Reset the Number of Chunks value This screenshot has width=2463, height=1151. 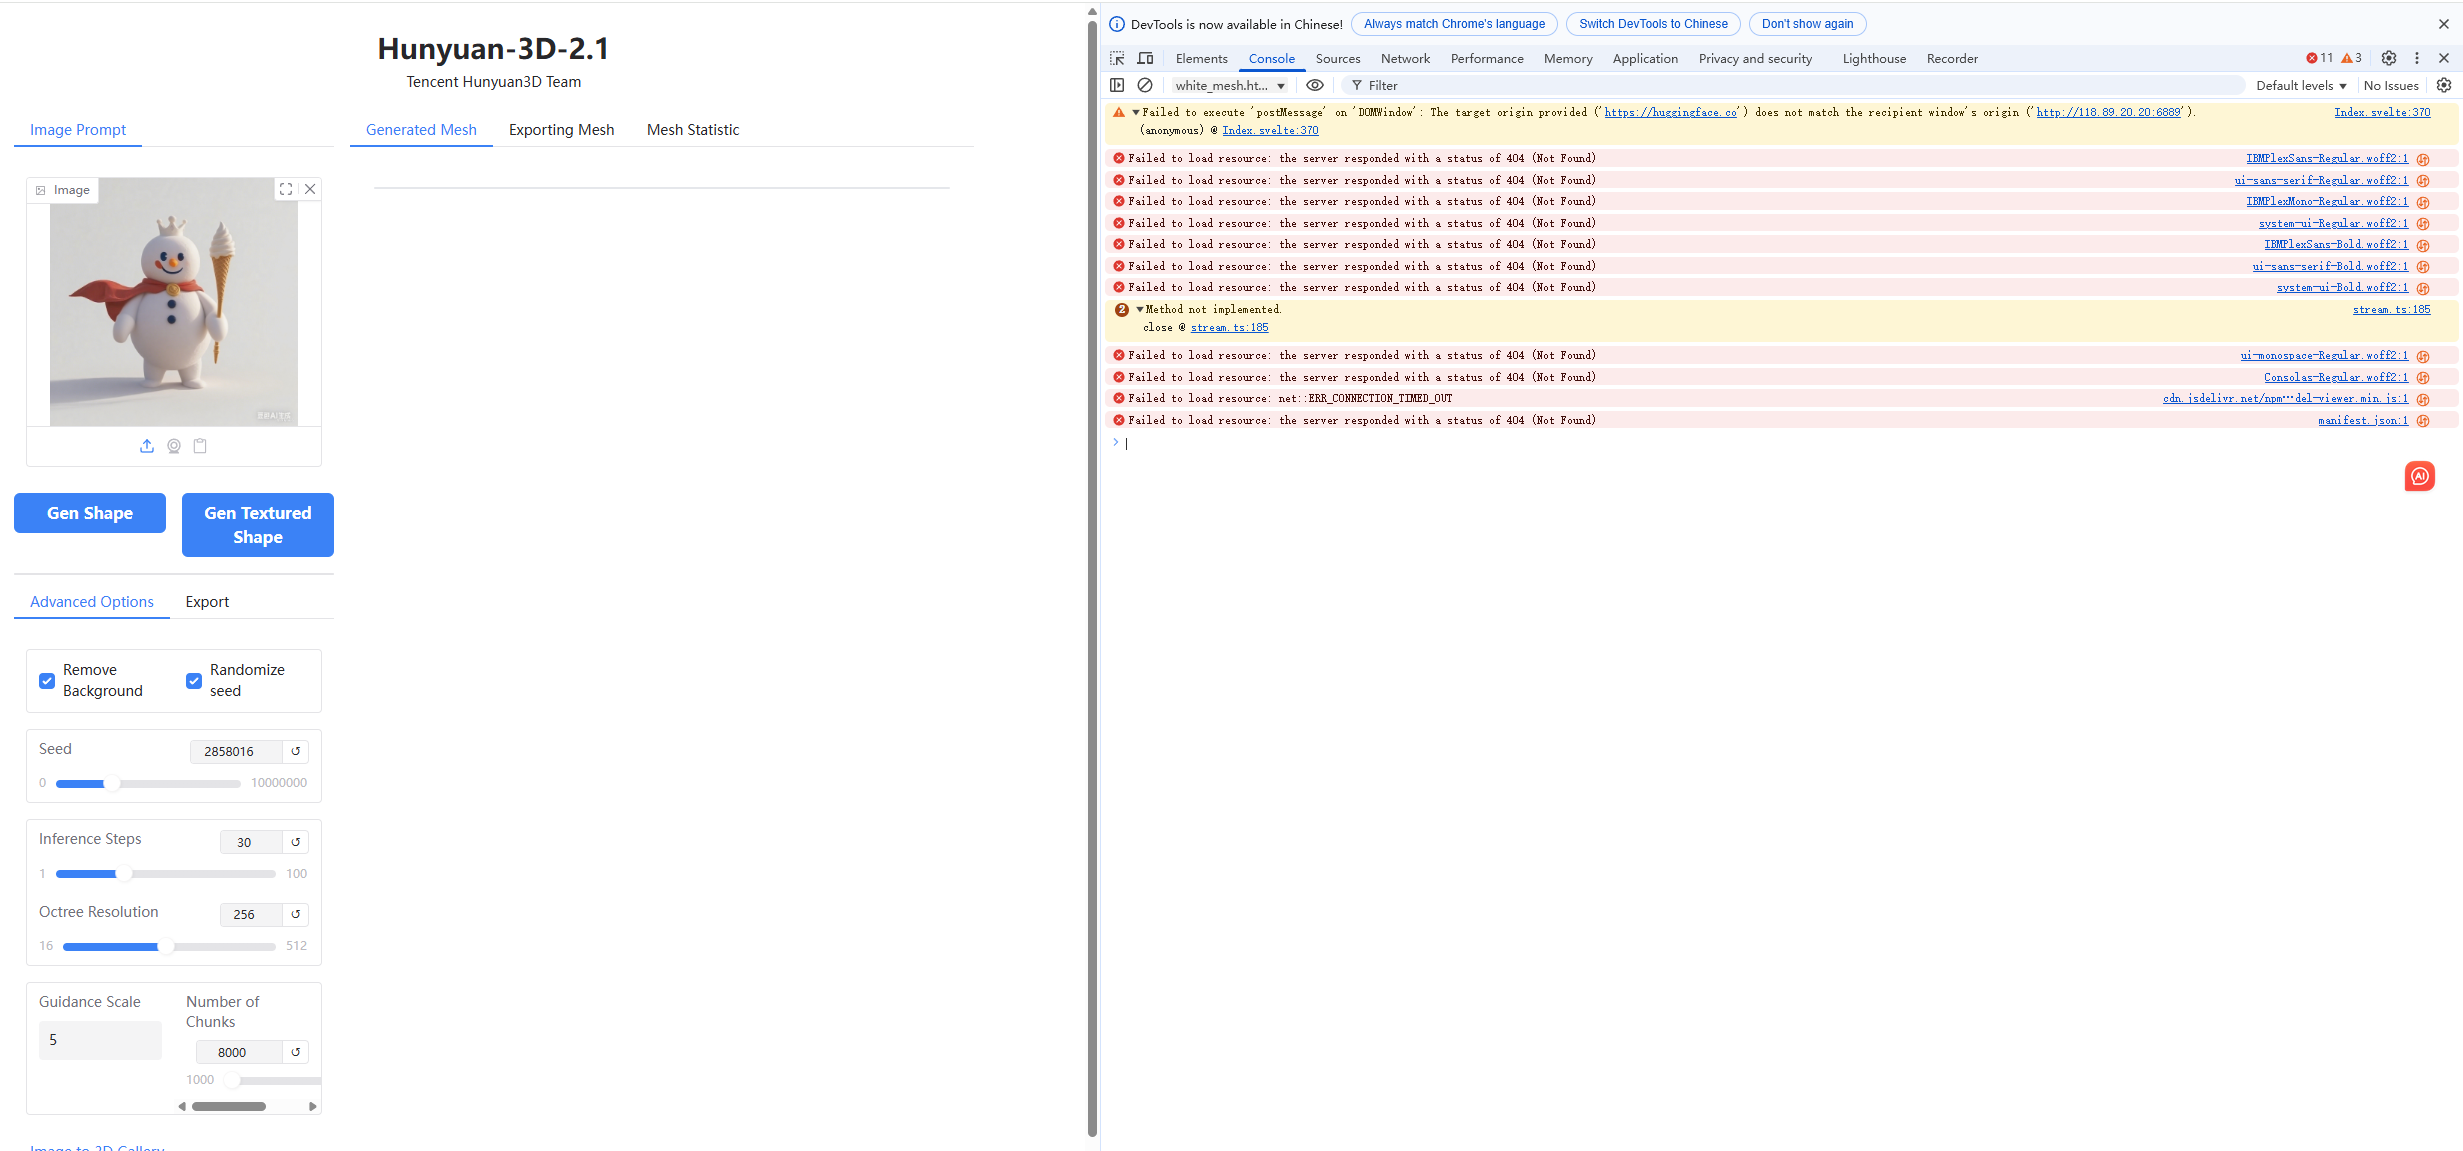[x=296, y=1053]
